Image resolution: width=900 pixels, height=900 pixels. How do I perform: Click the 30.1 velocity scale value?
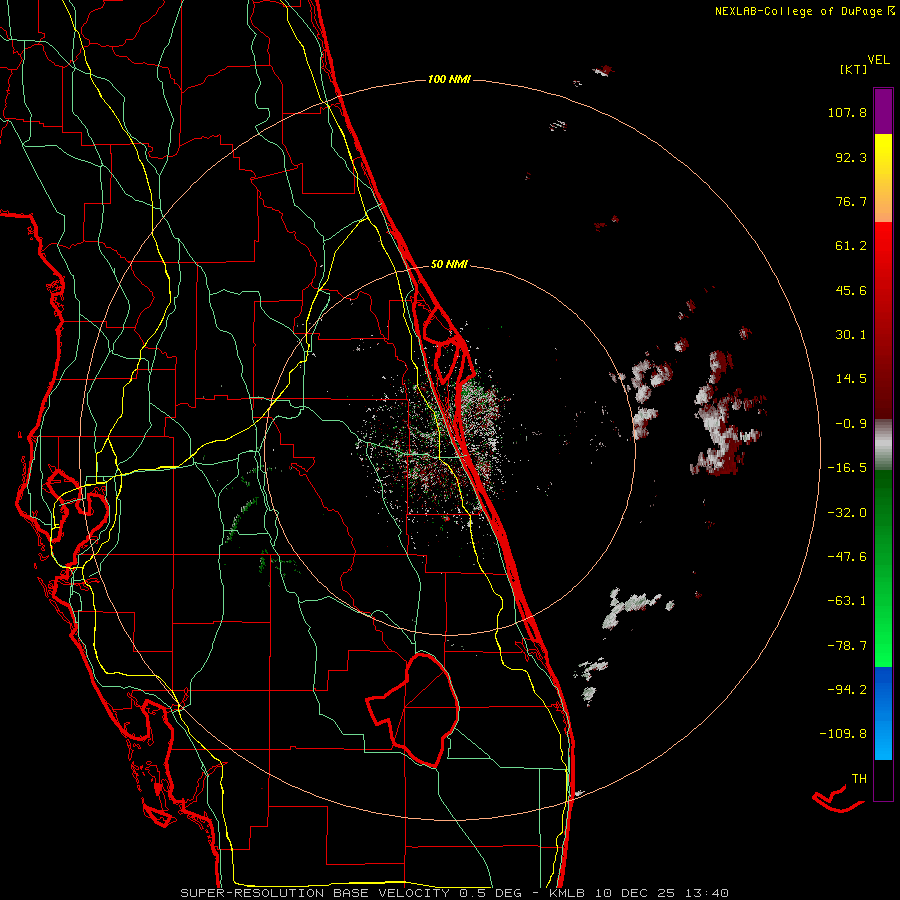tap(851, 335)
